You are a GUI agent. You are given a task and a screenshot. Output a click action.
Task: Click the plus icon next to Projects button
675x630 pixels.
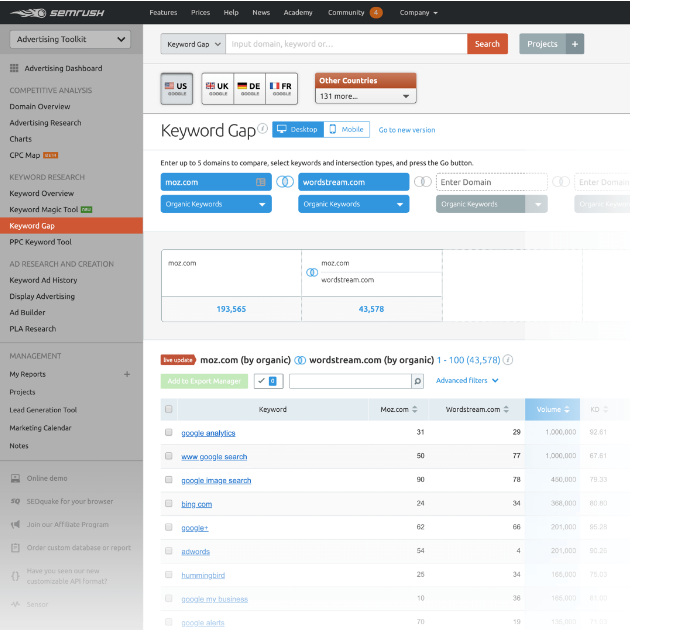[x=575, y=44]
